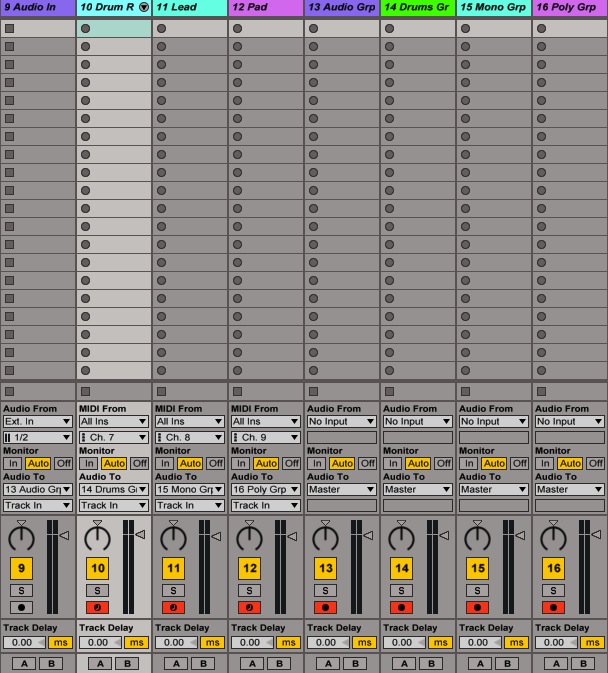The image size is (608, 673).
Task: Click volume fader handle on track 9
Action: 64,536
